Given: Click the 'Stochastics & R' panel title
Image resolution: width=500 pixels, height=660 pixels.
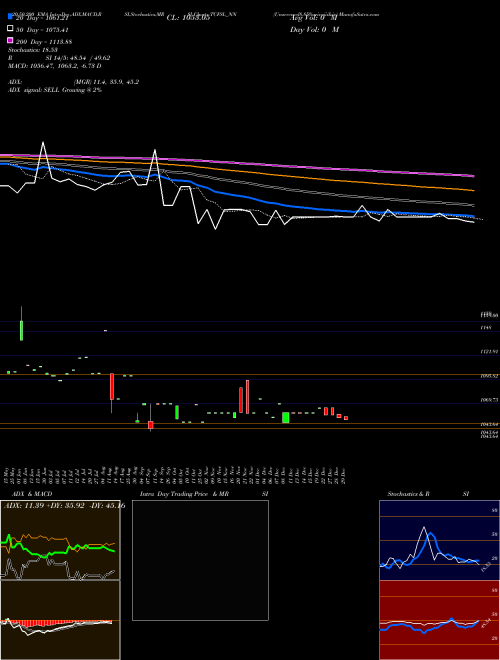Looking at the screenshot, I should tap(408, 494).
